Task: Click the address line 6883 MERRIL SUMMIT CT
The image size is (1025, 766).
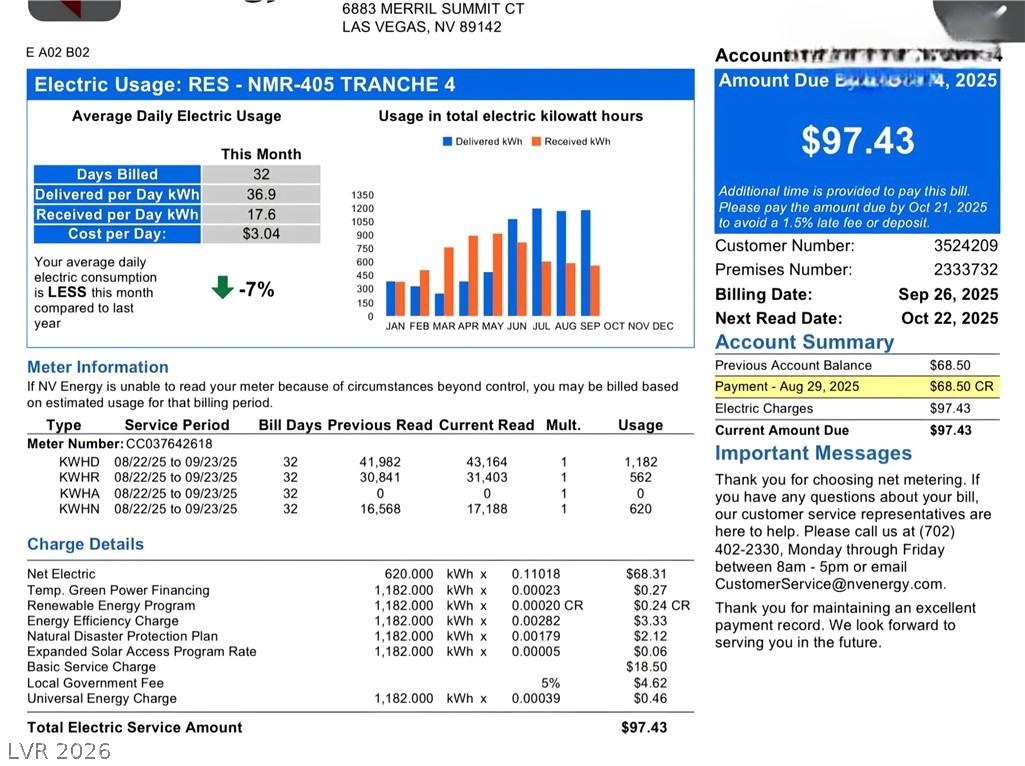Action: (433, 9)
